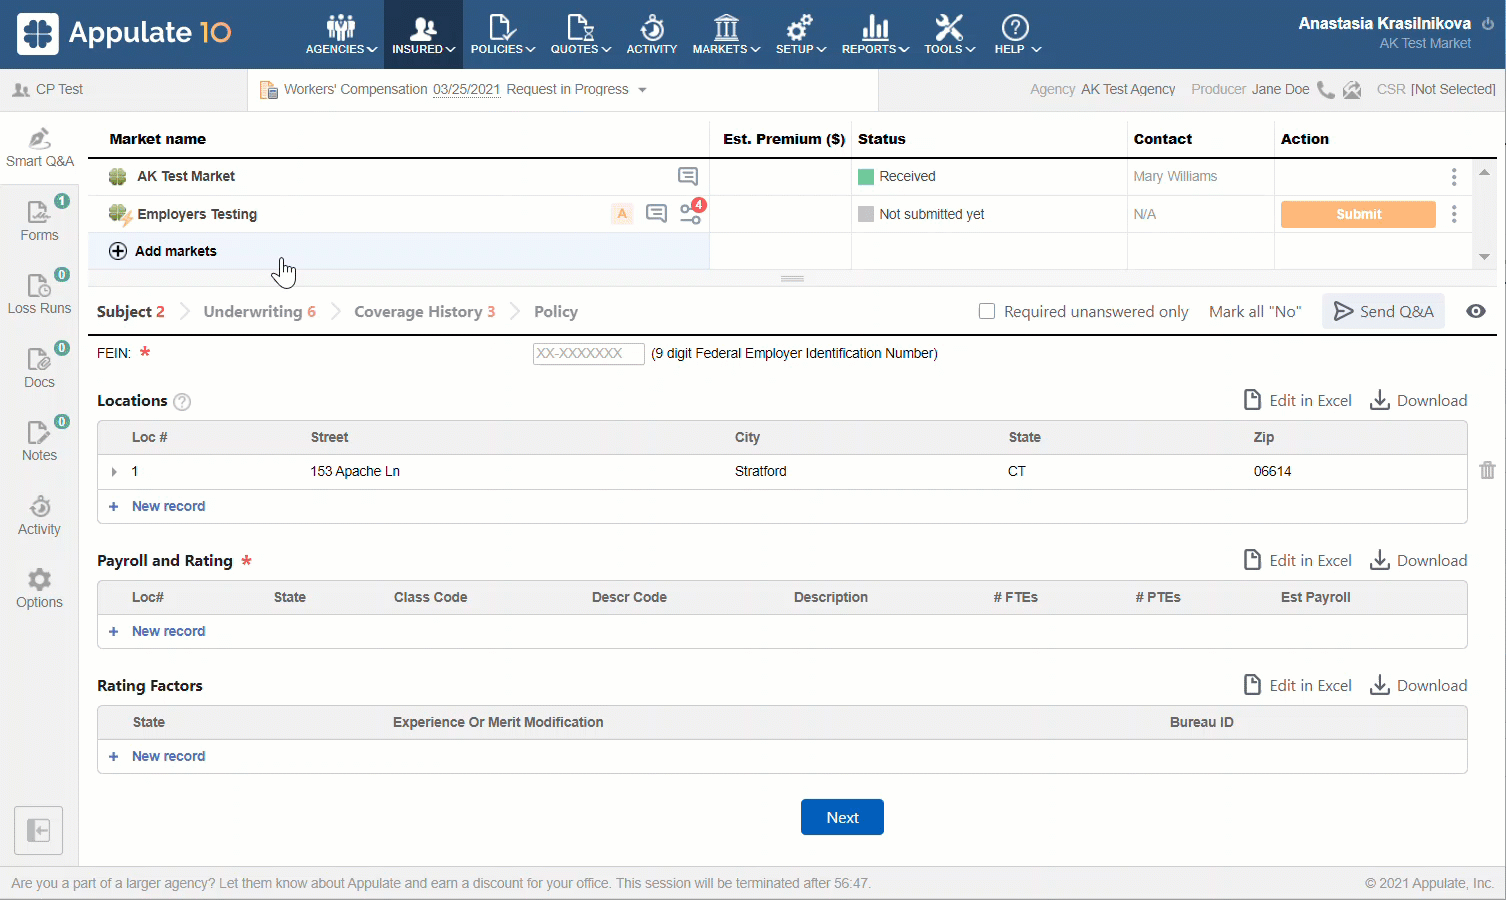This screenshot has height=900, width=1506.
Task: Open the Tools dropdown menu
Action: pyautogui.click(x=949, y=34)
